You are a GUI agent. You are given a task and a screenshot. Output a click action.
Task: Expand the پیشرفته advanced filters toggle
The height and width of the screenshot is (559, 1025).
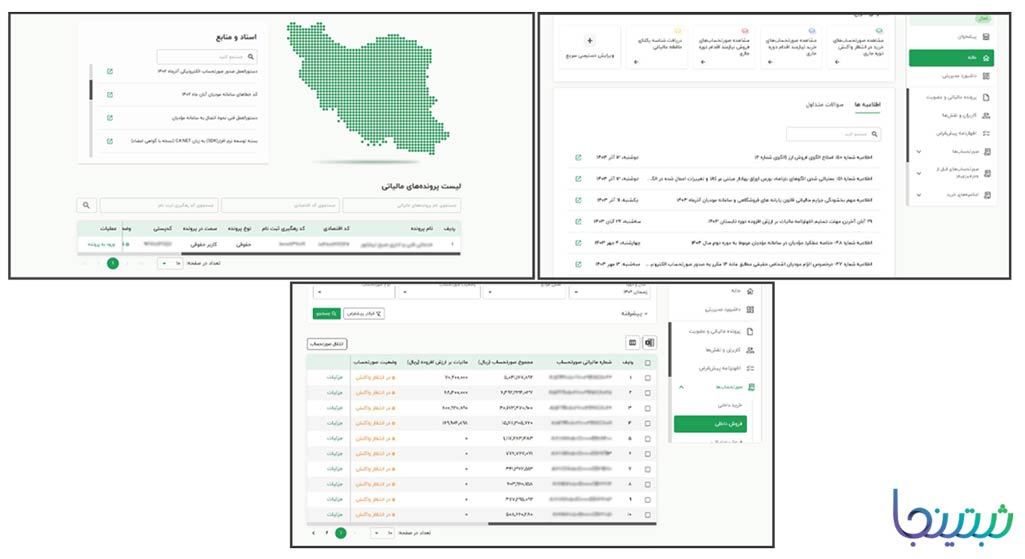(x=634, y=314)
